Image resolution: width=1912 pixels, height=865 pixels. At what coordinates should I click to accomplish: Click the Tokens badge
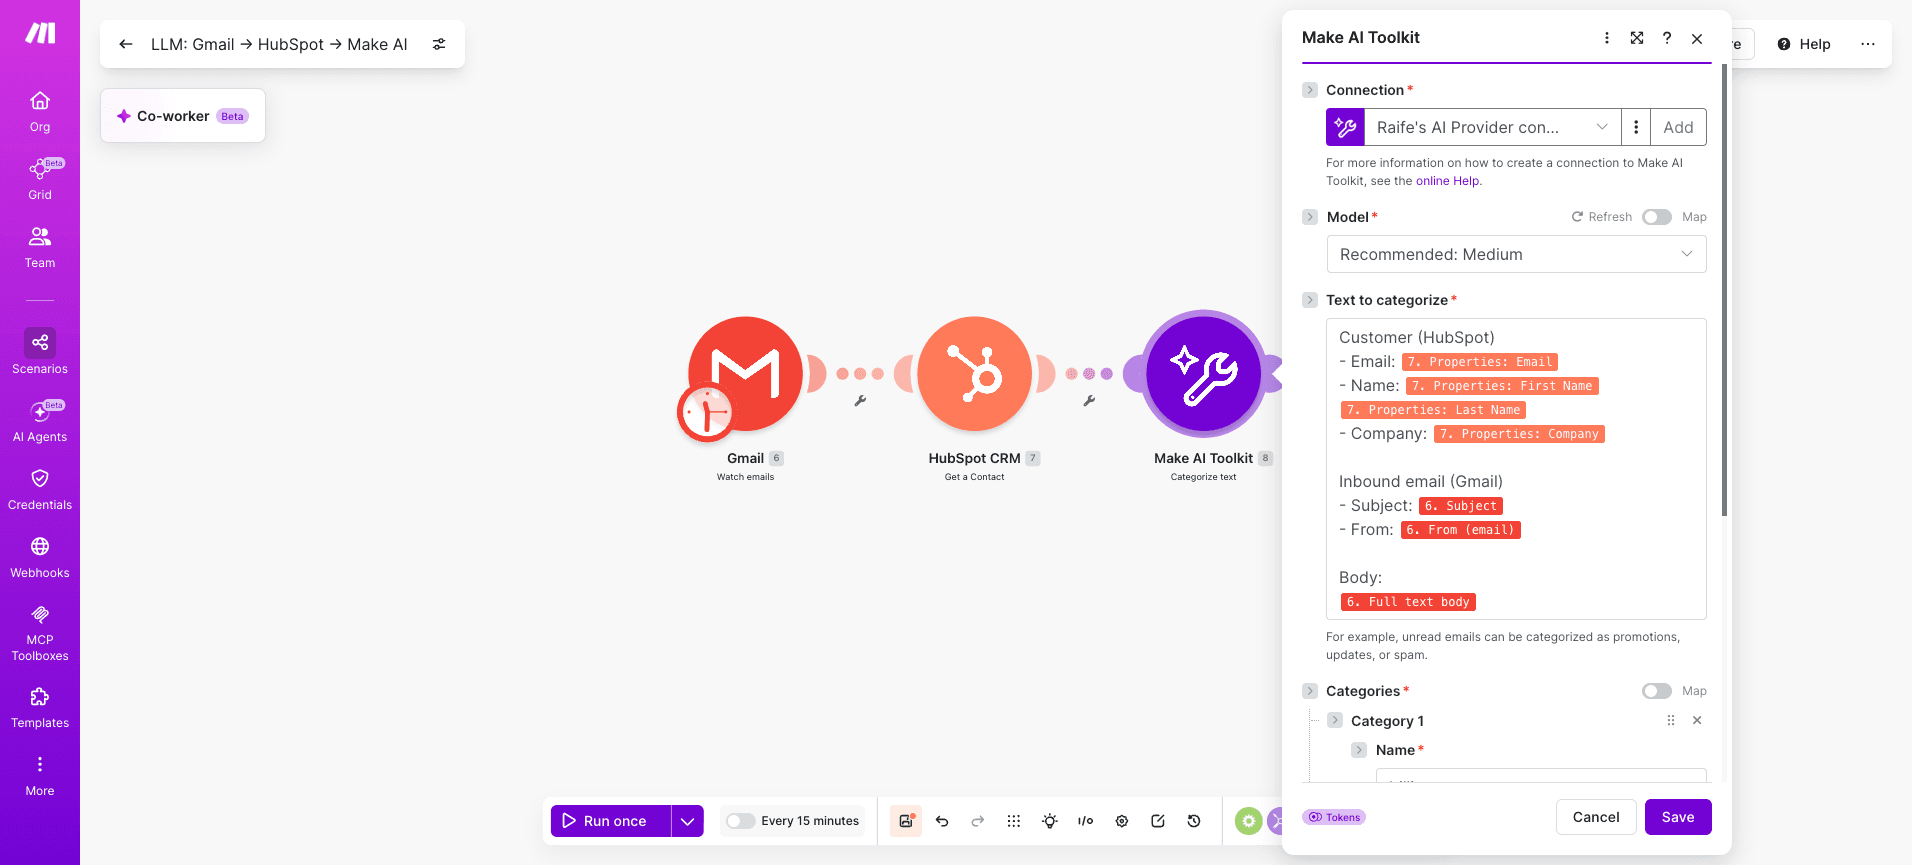[x=1334, y=817]
